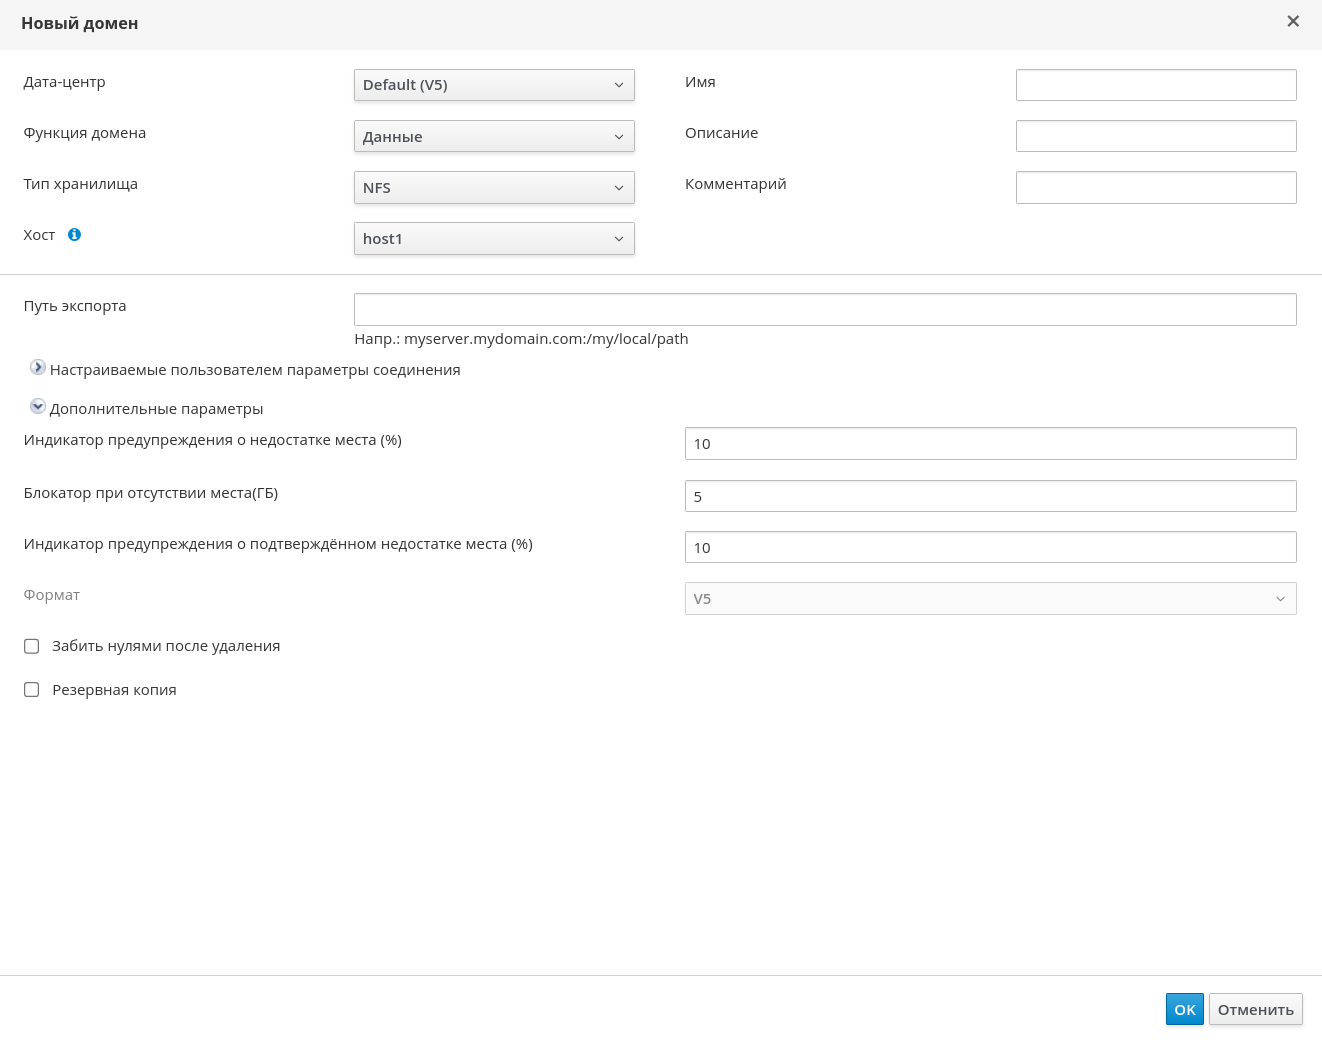Close the Новый домен dialog with X
This screenshot has width=1322, height=1045.
click(1293, 21)
